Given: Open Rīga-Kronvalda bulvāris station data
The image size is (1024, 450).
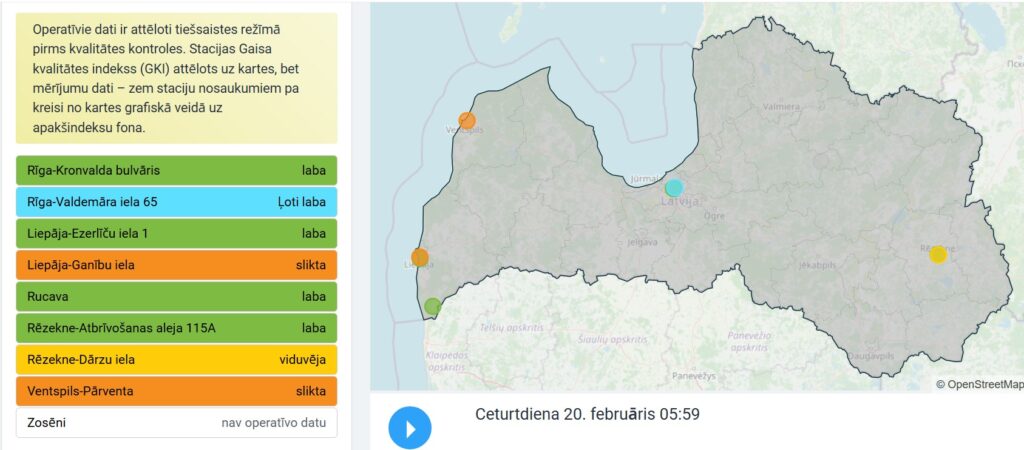Looking at the screenshot, I should (x=177, y=171).
